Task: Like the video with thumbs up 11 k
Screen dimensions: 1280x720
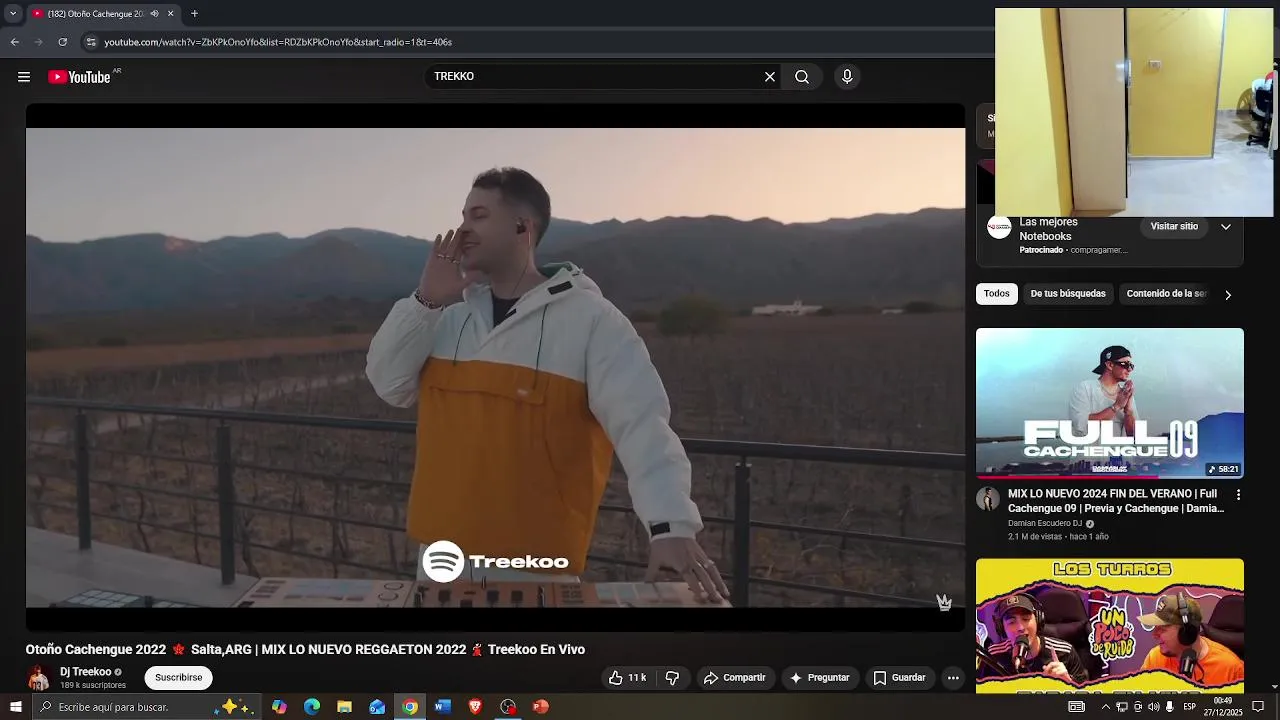Action: pyautogui.click(x=627, y=678)
